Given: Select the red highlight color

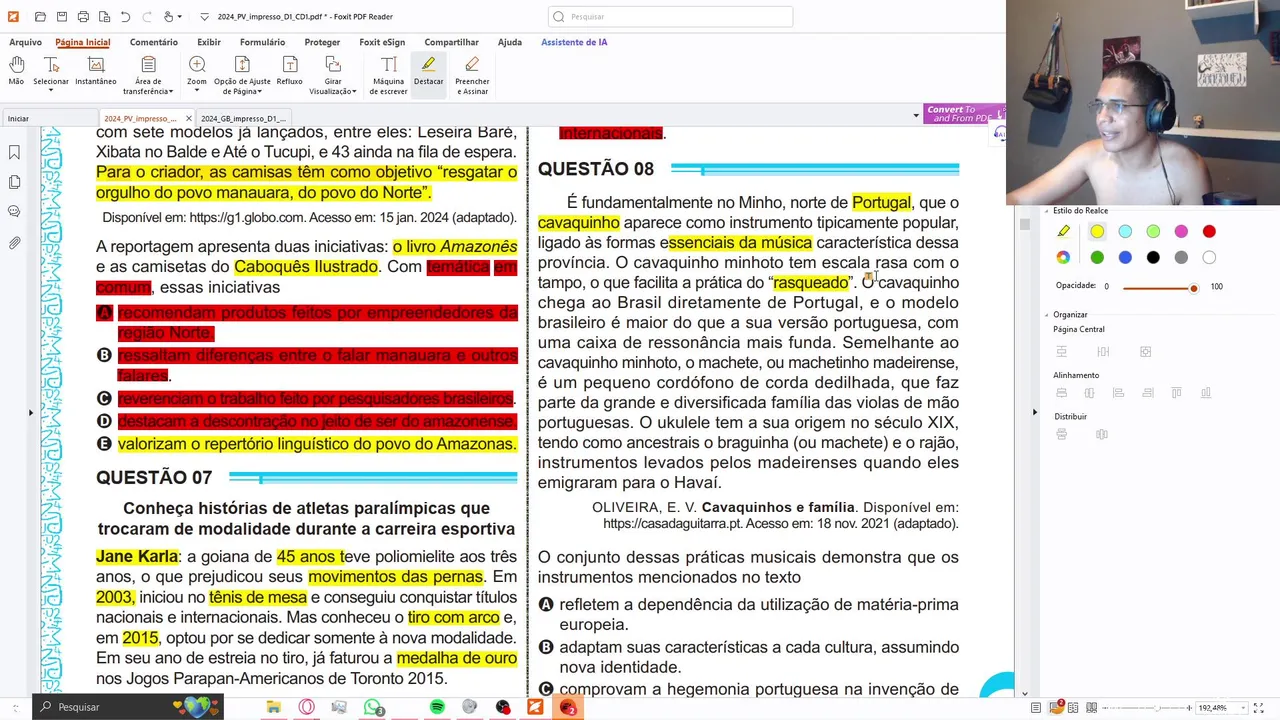Looking at the screenshot, I should 1209,232.
